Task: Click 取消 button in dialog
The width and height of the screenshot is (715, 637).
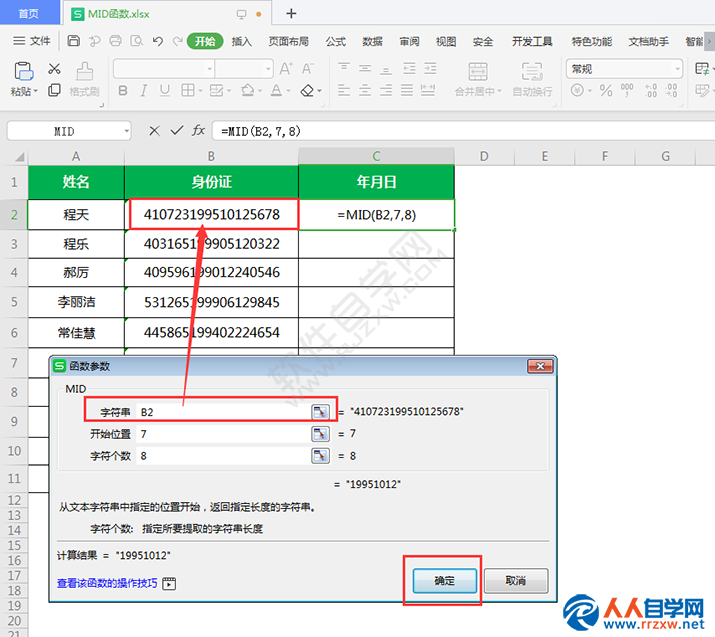Action: (x=516, y=580)
